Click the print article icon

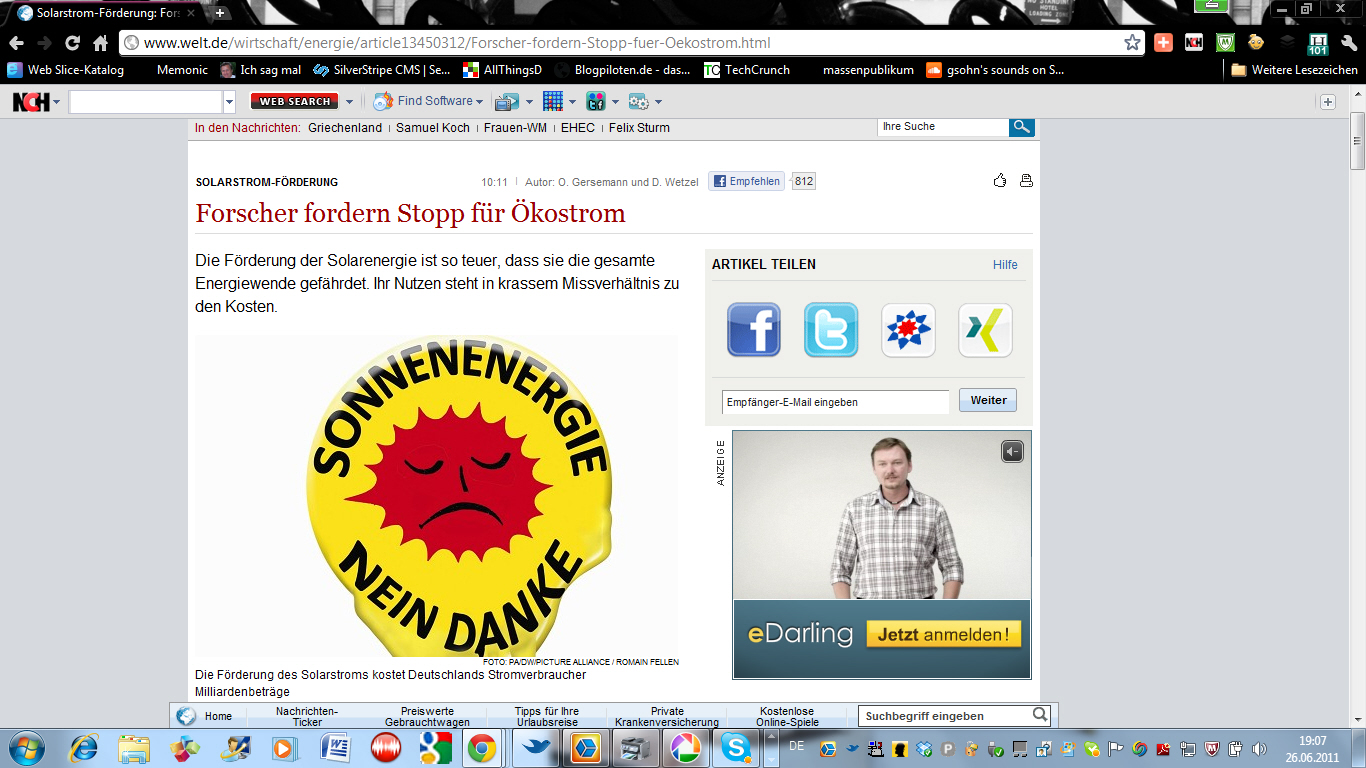pos(1025,181)
